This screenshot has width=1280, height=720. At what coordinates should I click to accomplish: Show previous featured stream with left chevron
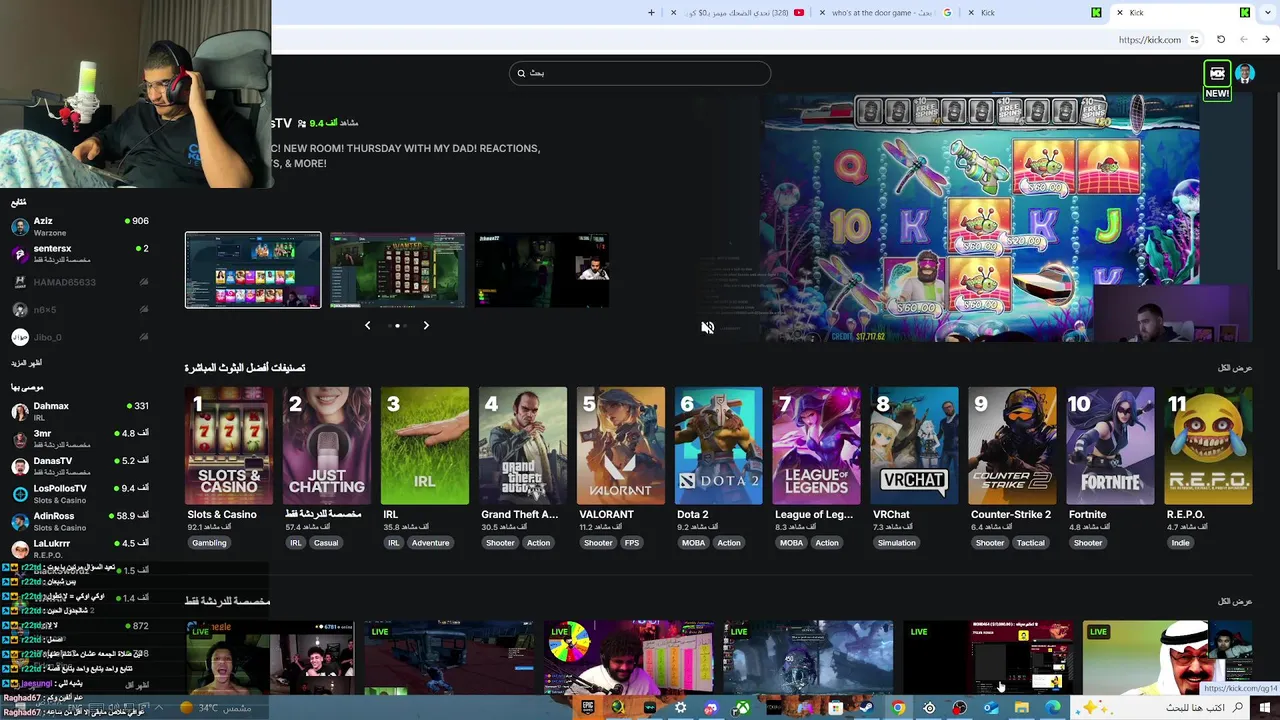[x=367, y=325]
